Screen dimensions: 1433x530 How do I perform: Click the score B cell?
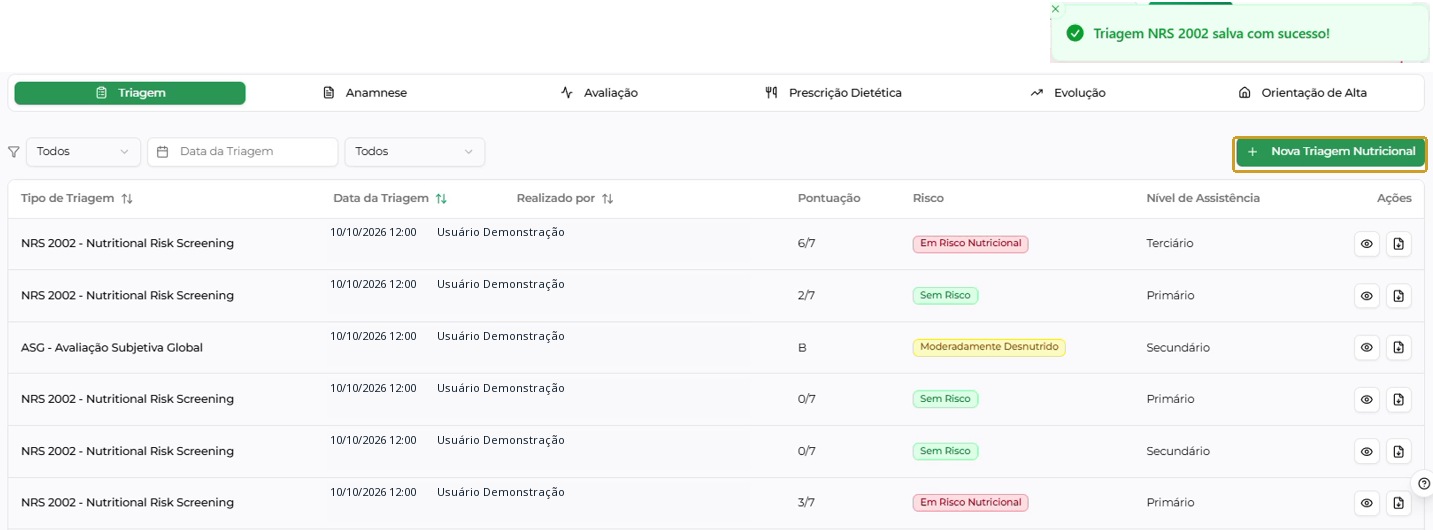coord(802,348)
